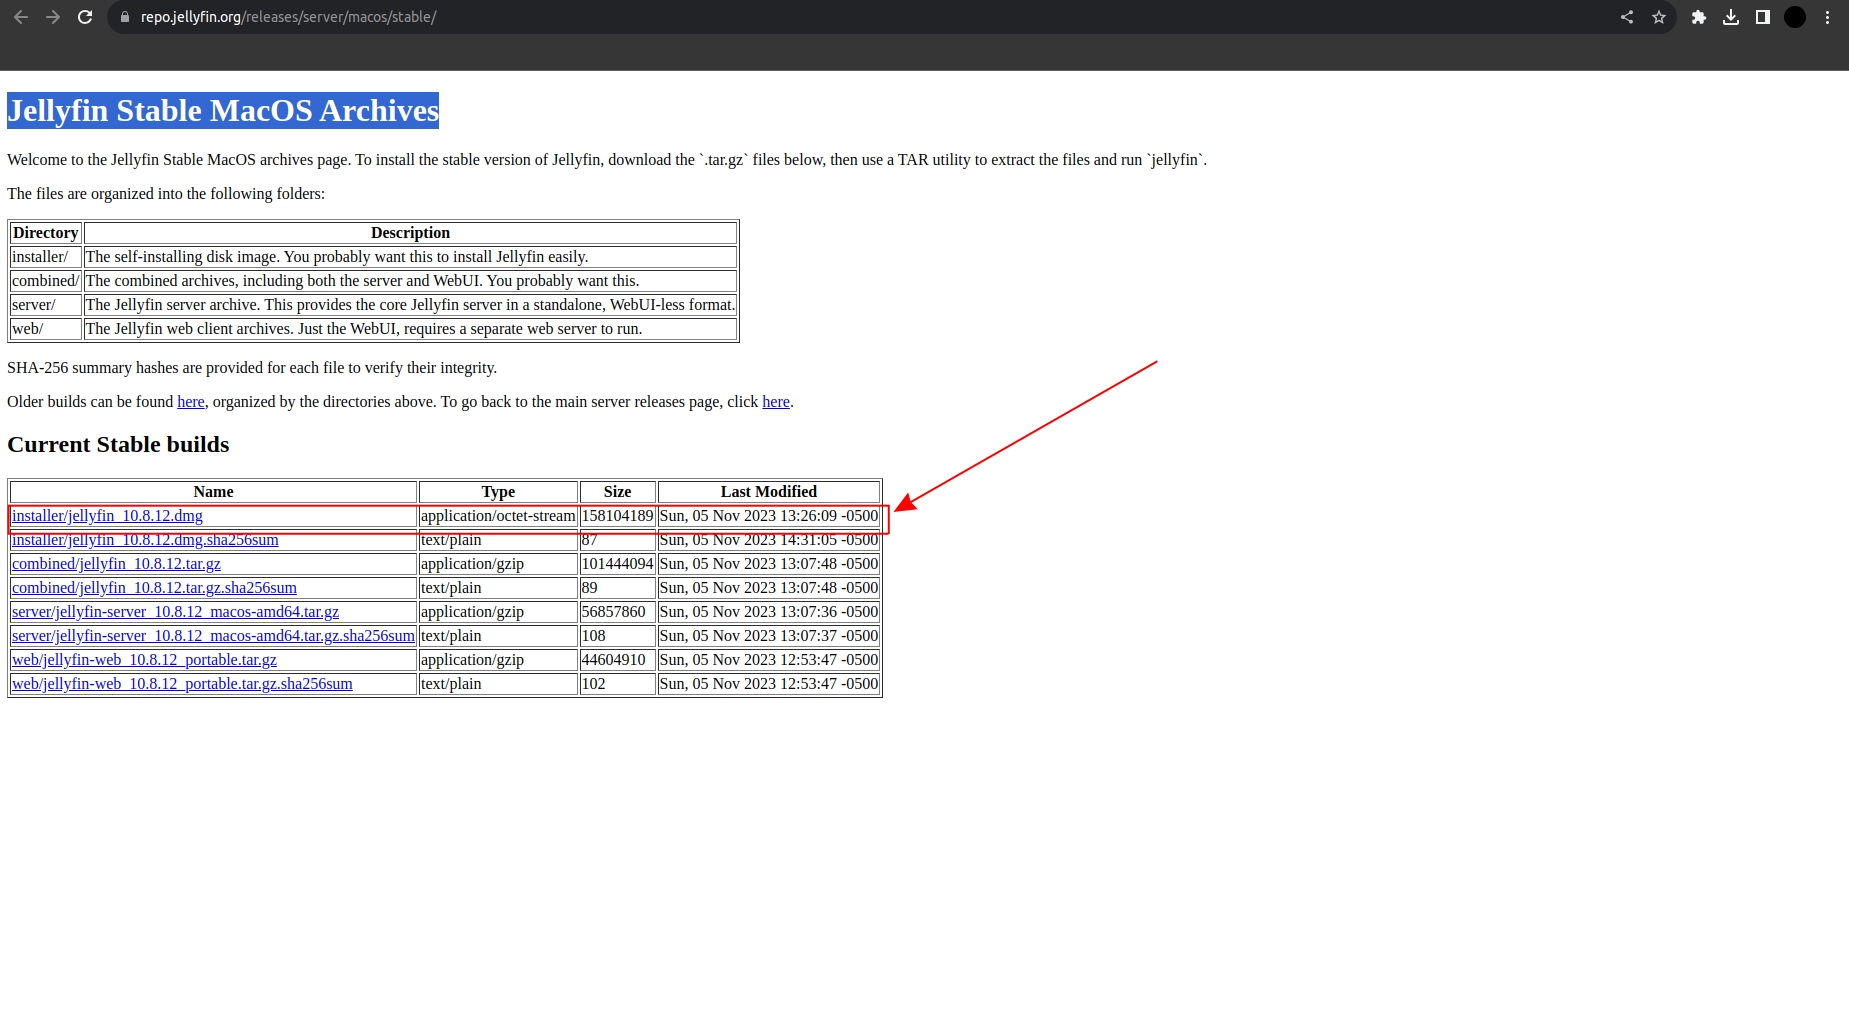This screenshot has width=1849, height=1014.
Task: Click the 'Directory' header cell
Action: [x=46, y=233]
